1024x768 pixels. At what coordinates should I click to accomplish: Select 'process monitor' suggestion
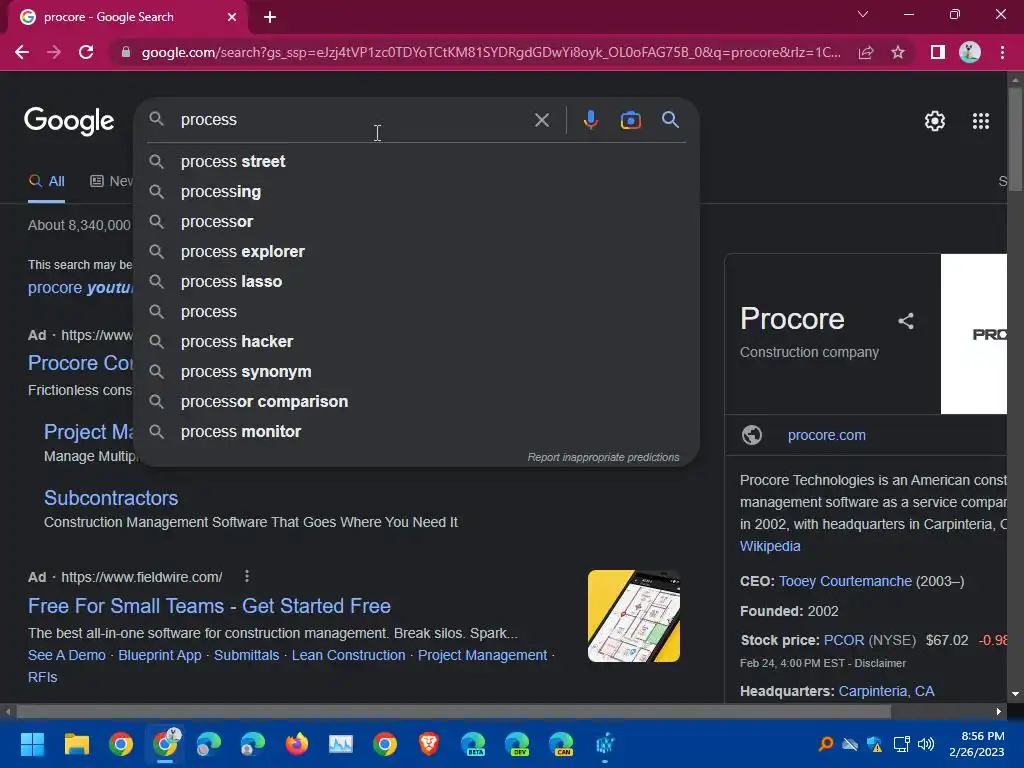(x=416, y=432)
